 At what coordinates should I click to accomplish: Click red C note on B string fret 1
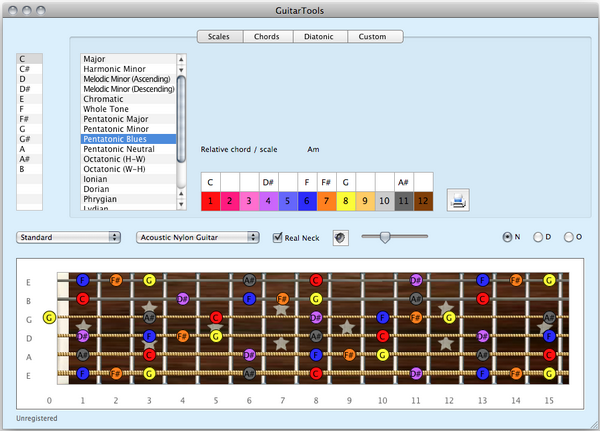(83, 299)
